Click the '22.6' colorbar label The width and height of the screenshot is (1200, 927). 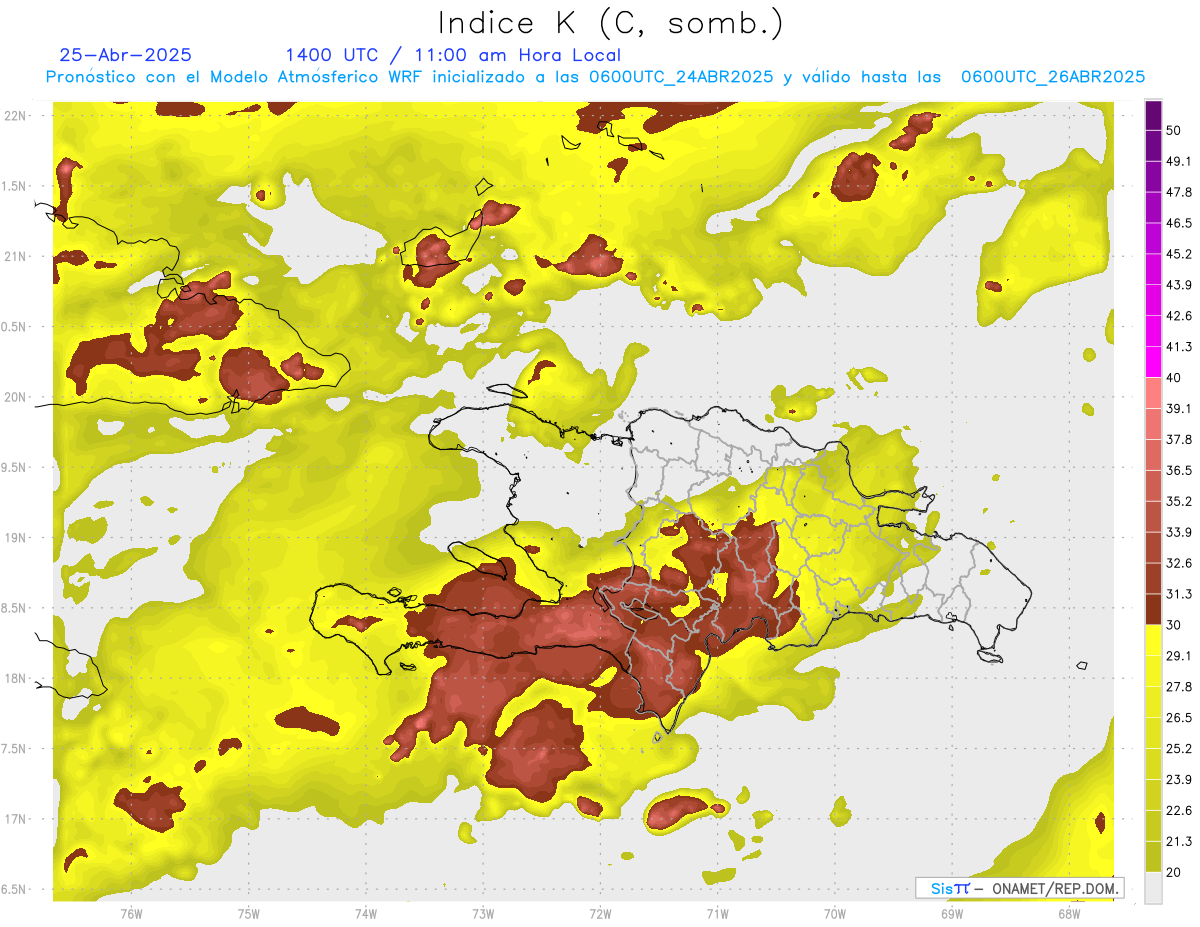pyautogui.click(x=1178, y=811)
